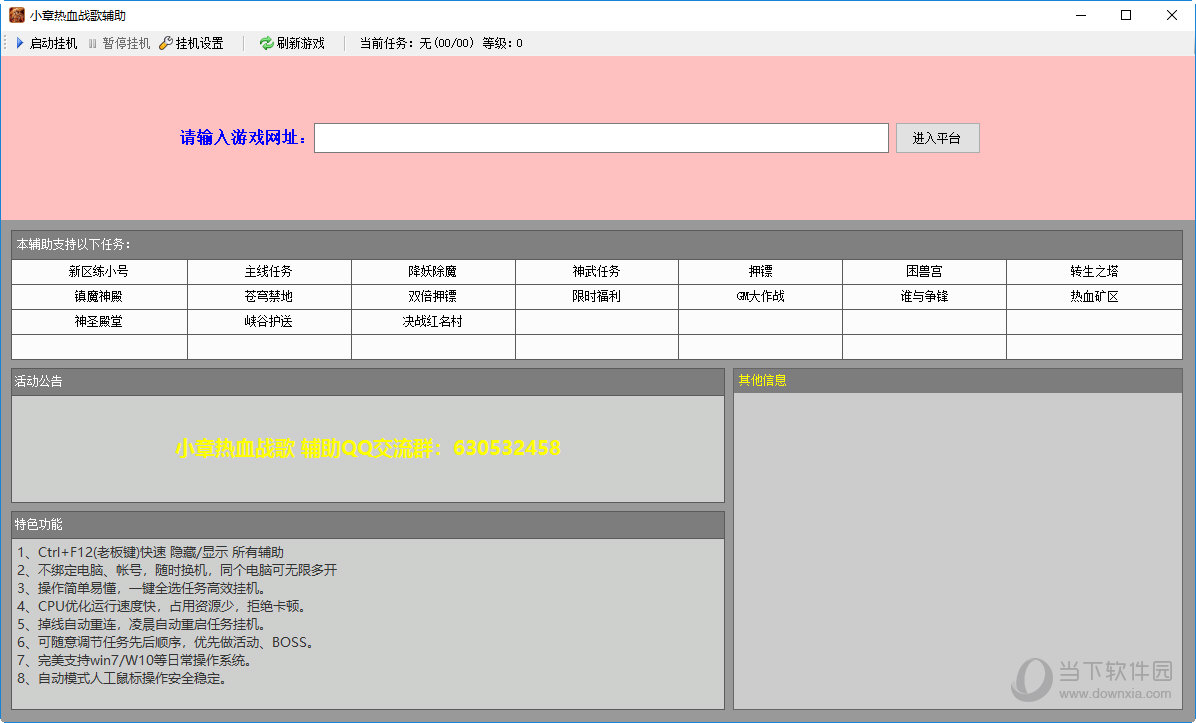
Task: Click the 活动公告 panel header
Action: (368, 381)
